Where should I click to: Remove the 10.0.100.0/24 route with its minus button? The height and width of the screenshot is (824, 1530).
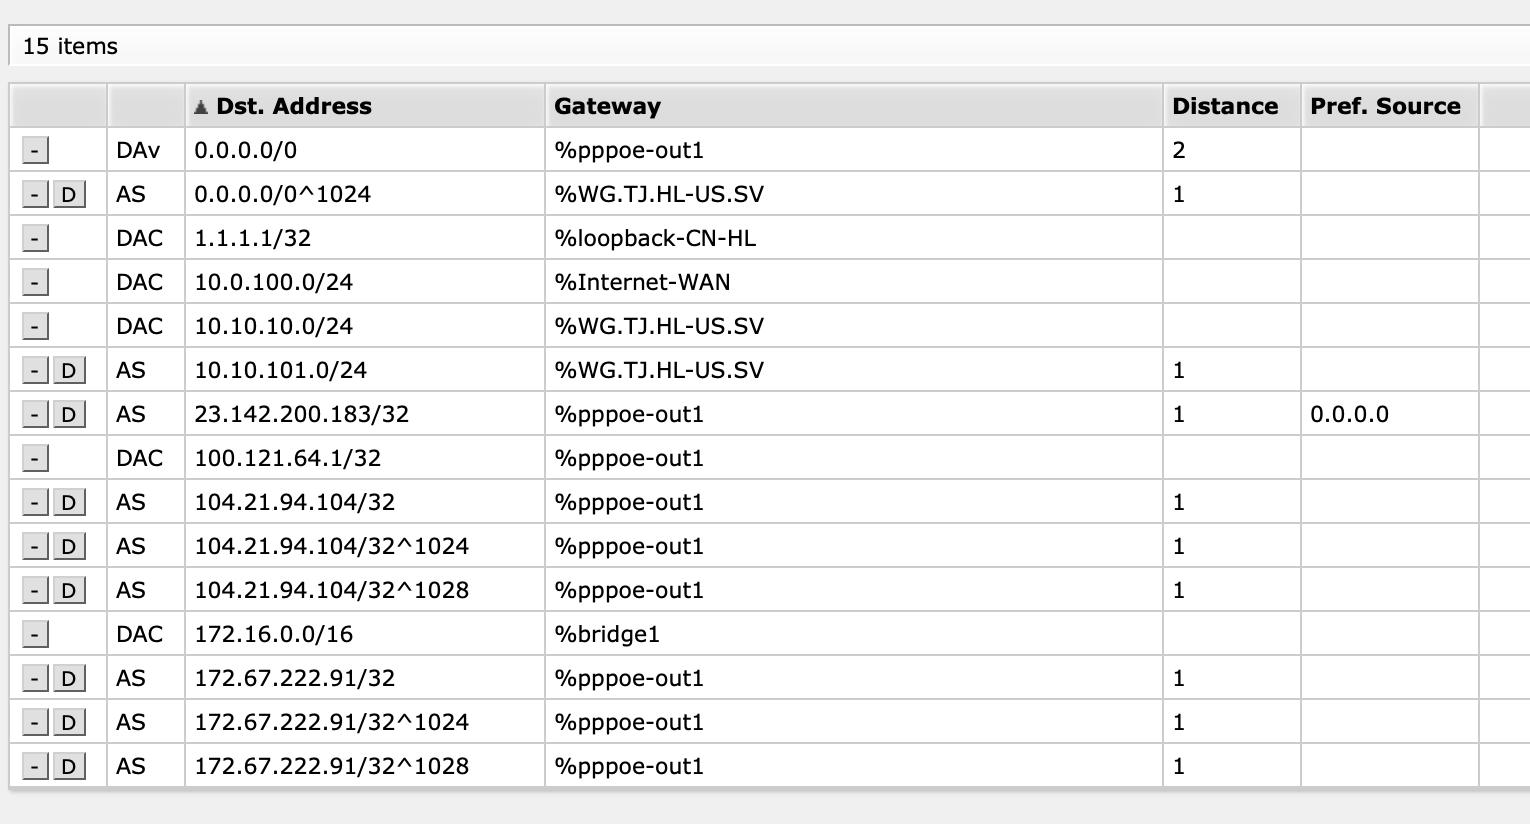[35, 282]
